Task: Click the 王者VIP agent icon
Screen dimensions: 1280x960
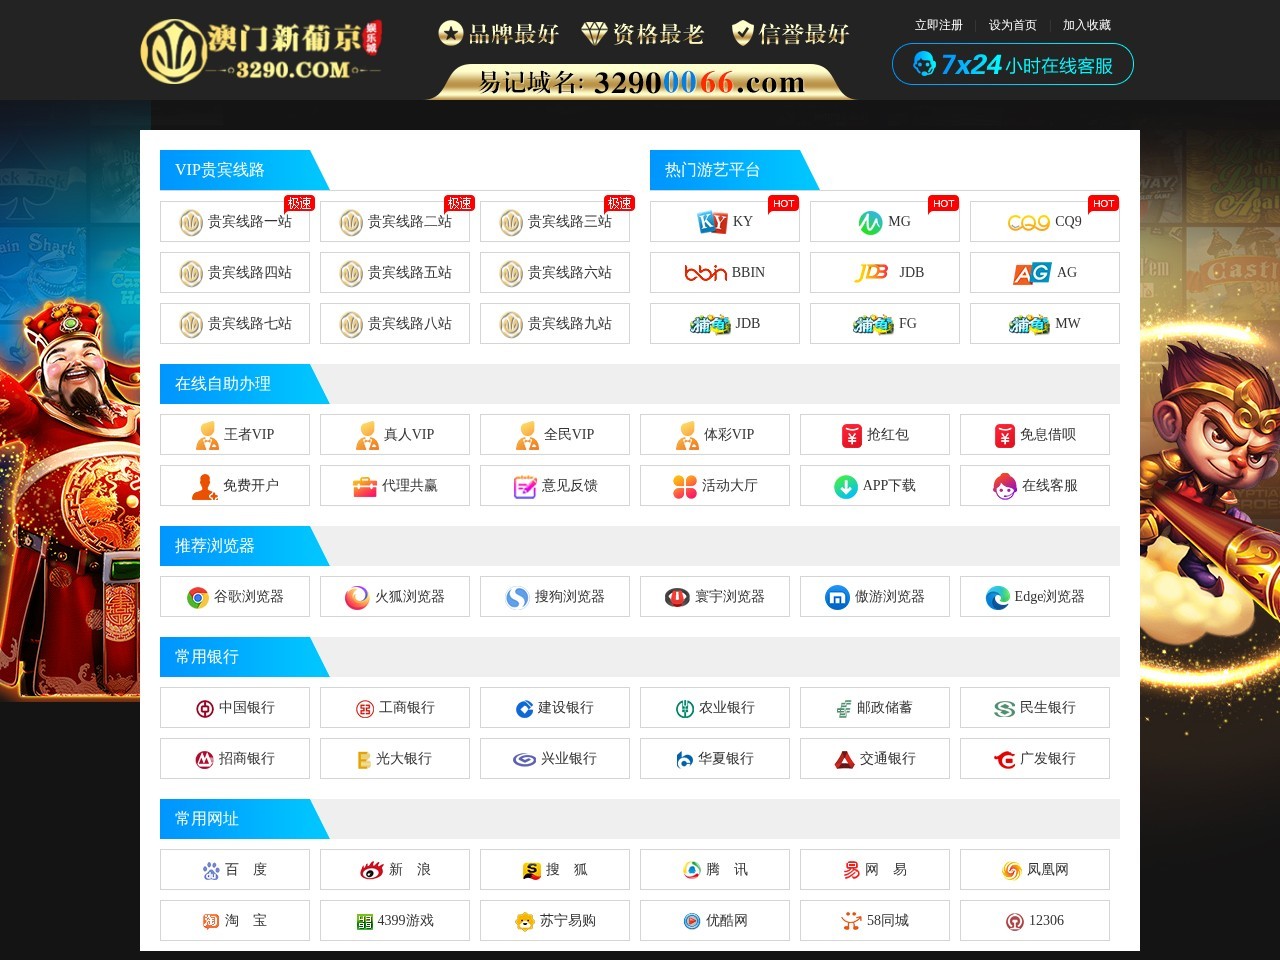Action: [x=207, y=435]
